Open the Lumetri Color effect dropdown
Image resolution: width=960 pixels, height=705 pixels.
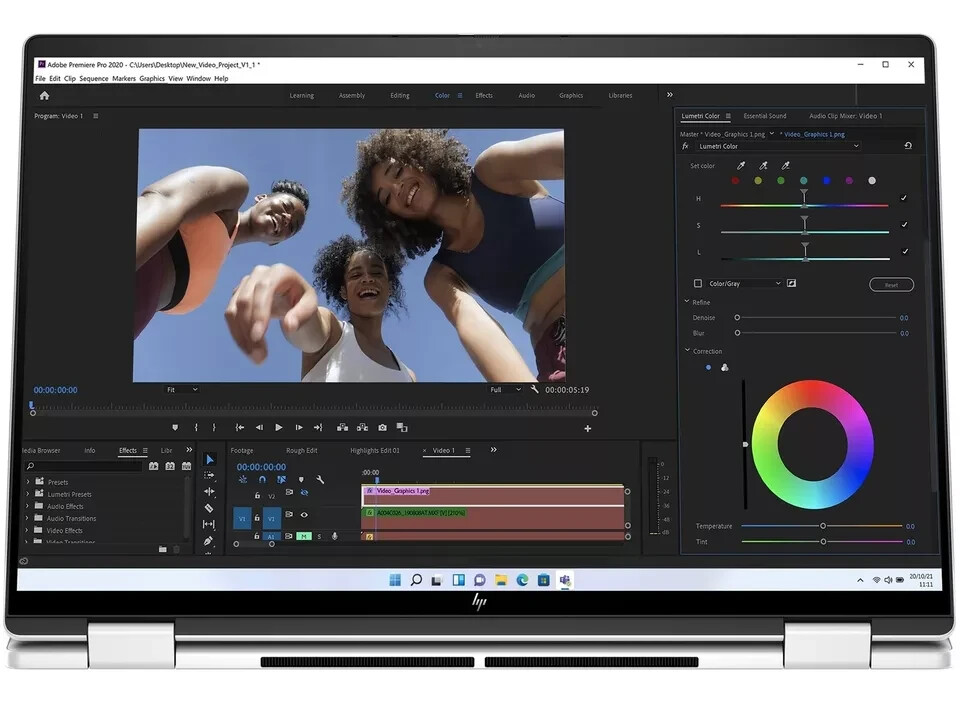click(778, 146)
